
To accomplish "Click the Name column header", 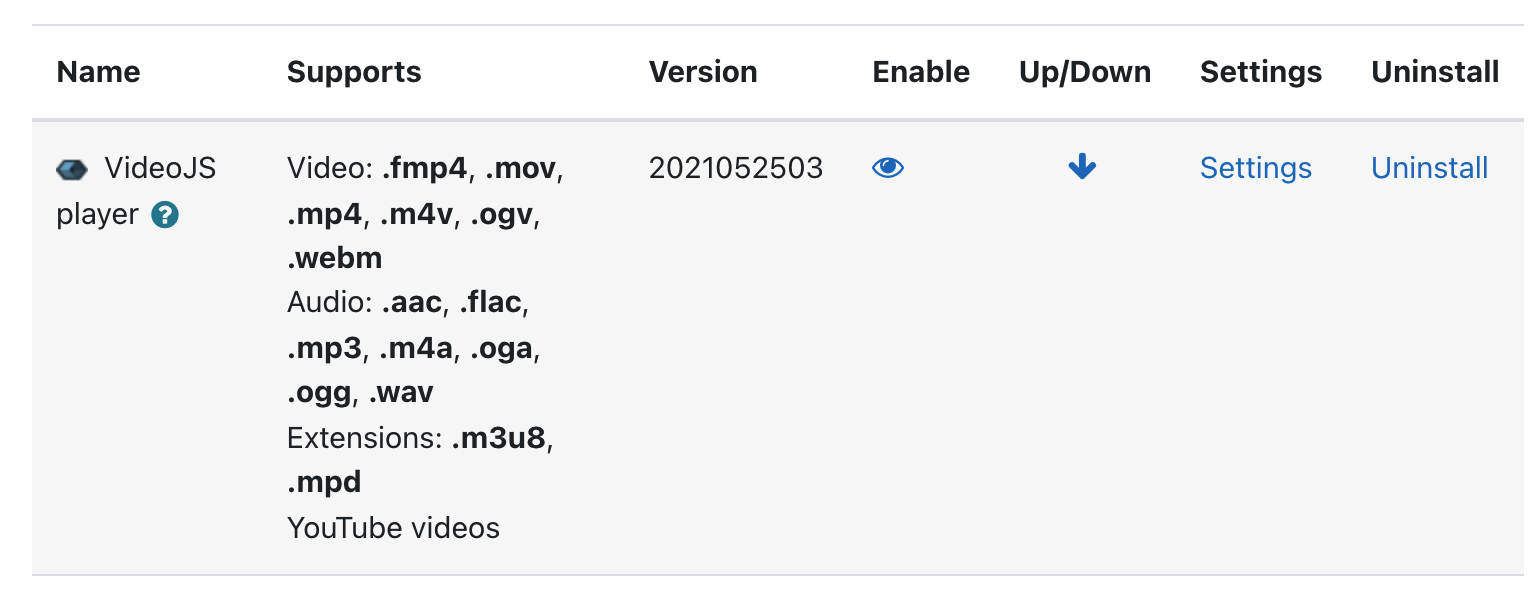I will (98, 72).
